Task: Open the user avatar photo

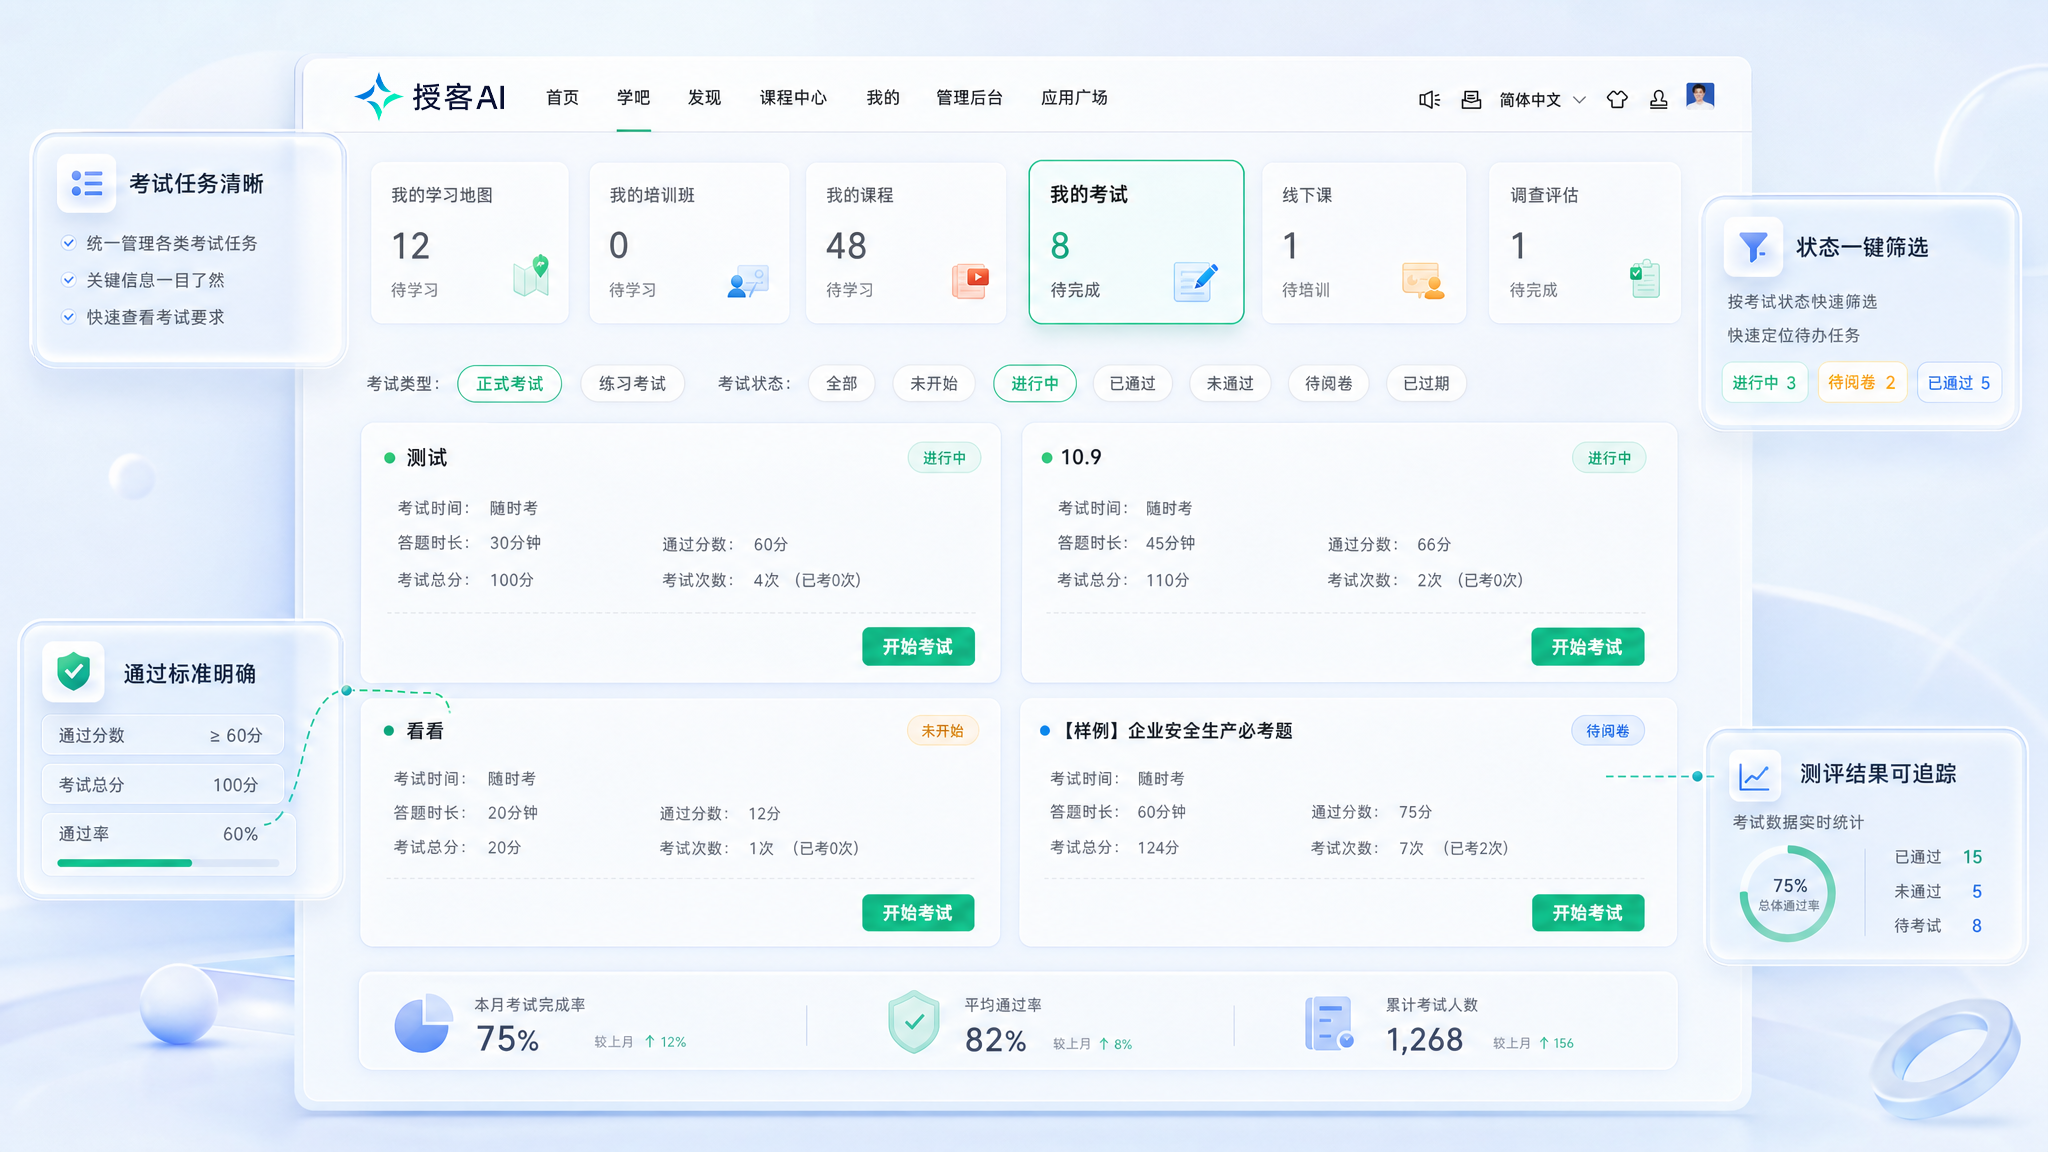Action: pos(1700,96)
